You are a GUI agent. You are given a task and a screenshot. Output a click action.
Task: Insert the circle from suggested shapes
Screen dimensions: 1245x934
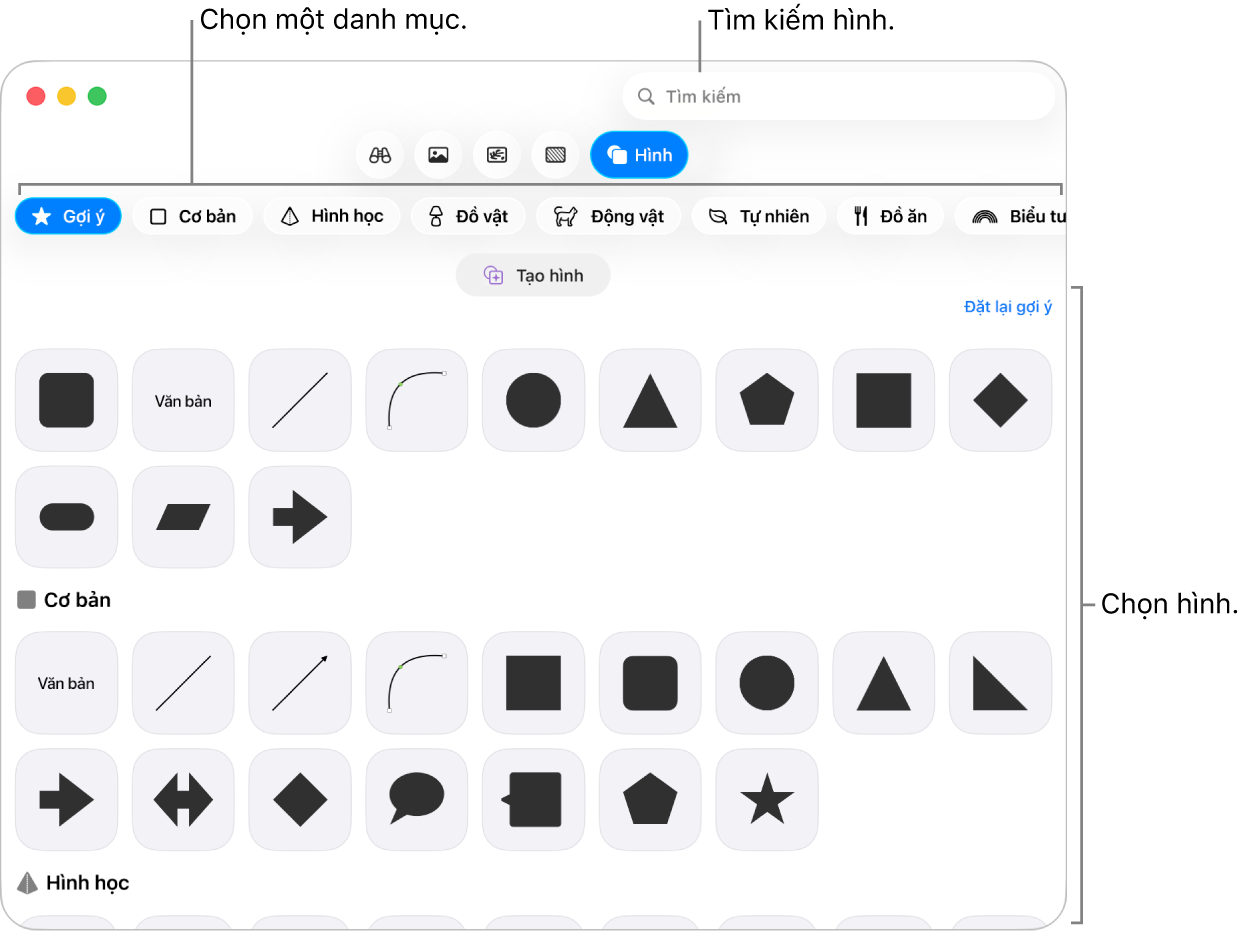(x=533, y=400)
